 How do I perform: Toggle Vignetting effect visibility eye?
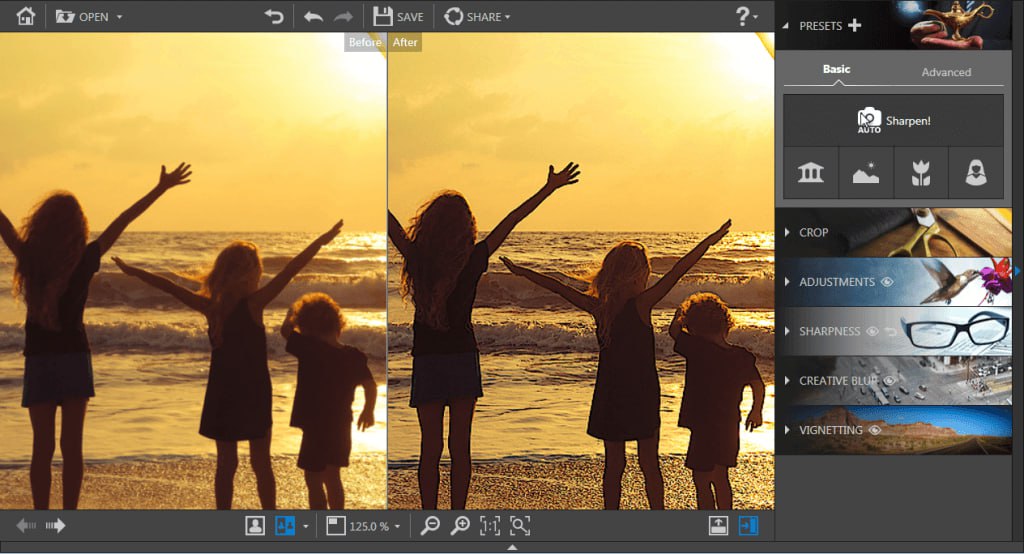click(x=874, y=430)
